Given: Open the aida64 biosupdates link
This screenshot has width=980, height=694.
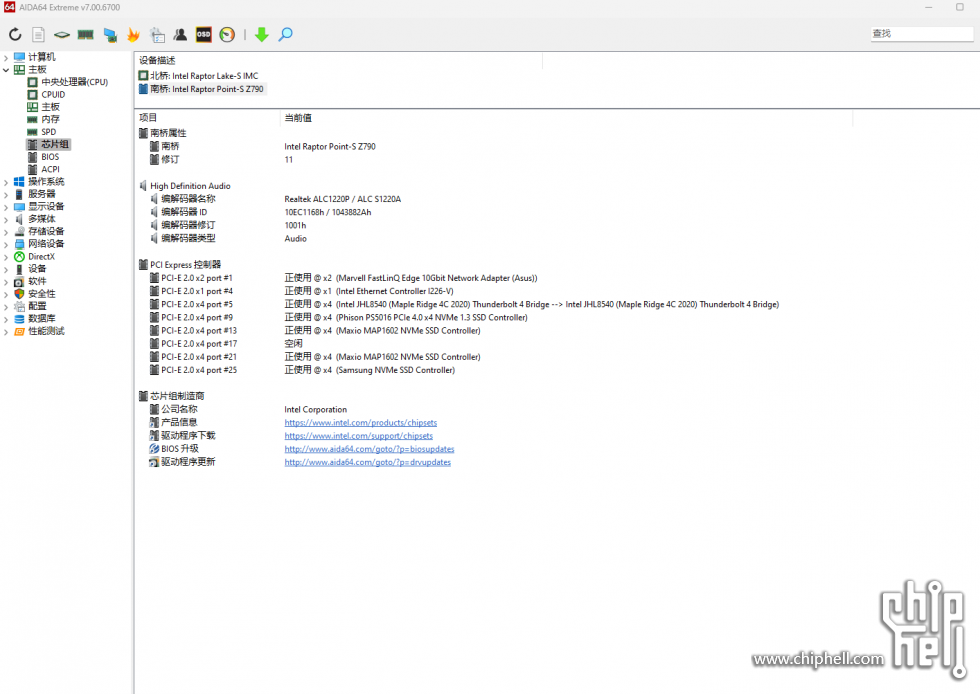Looking at the screenshot, I should coord(369,449).
